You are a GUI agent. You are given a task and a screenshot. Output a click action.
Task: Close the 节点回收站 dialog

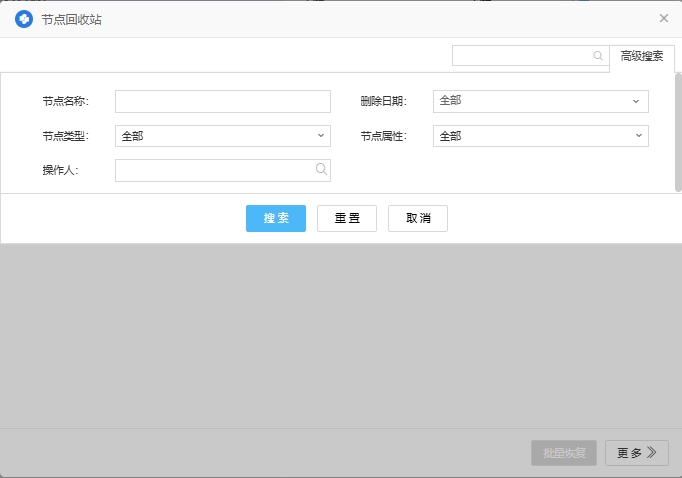point(664,18)
